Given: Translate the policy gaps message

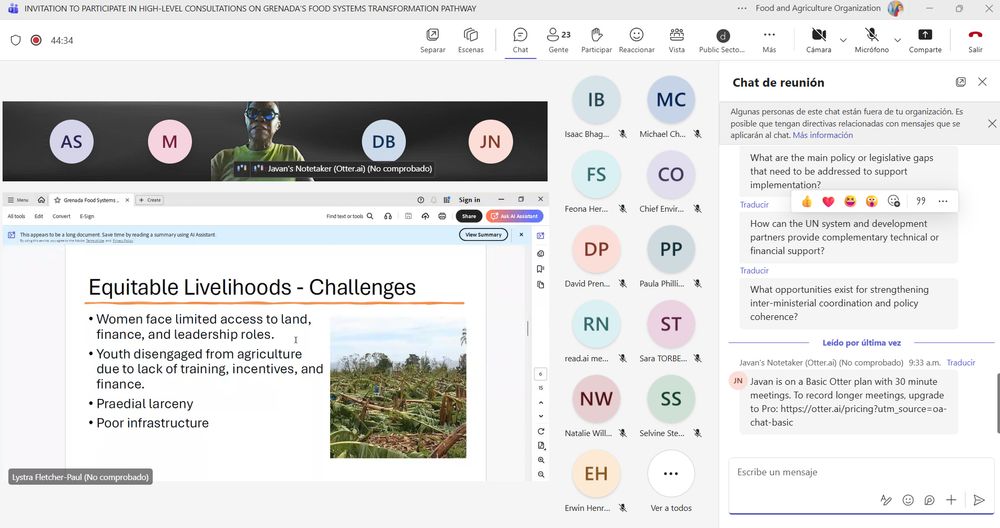Looking at the screenshot, I should tap(754, 205).
